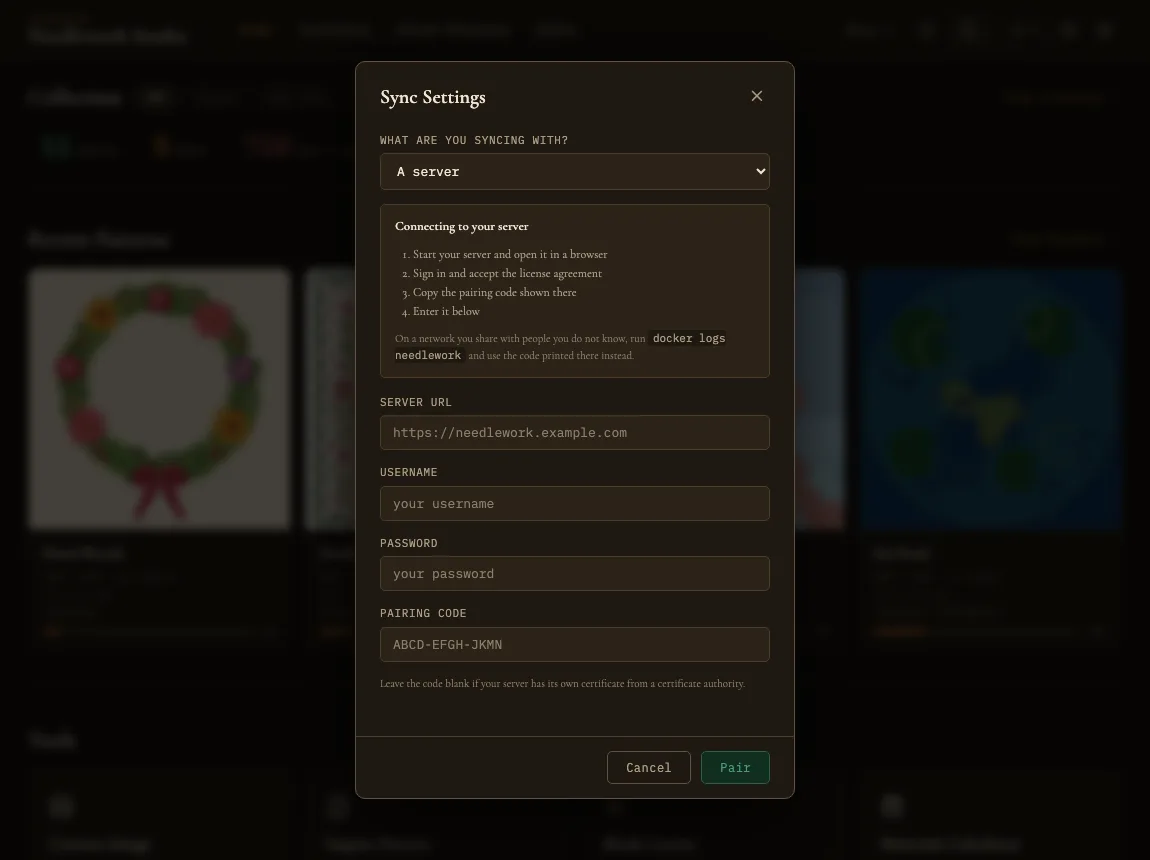Select the Password input box
1150x860 pixels.
tap(574, 573)
